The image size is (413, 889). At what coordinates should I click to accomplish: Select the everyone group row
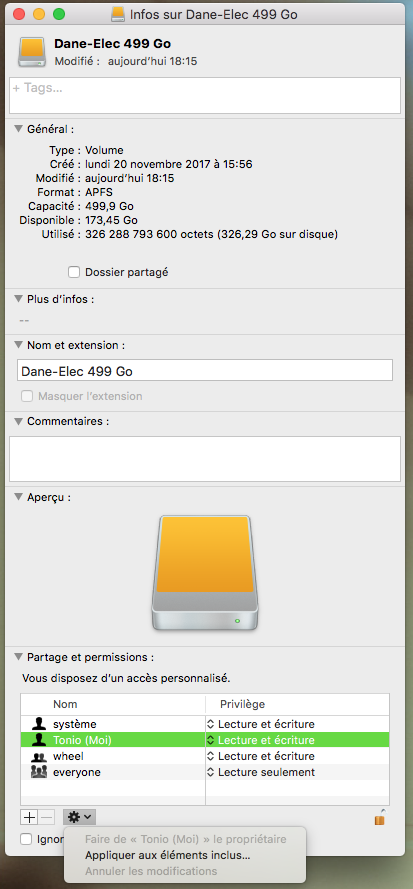pos(205,772)
